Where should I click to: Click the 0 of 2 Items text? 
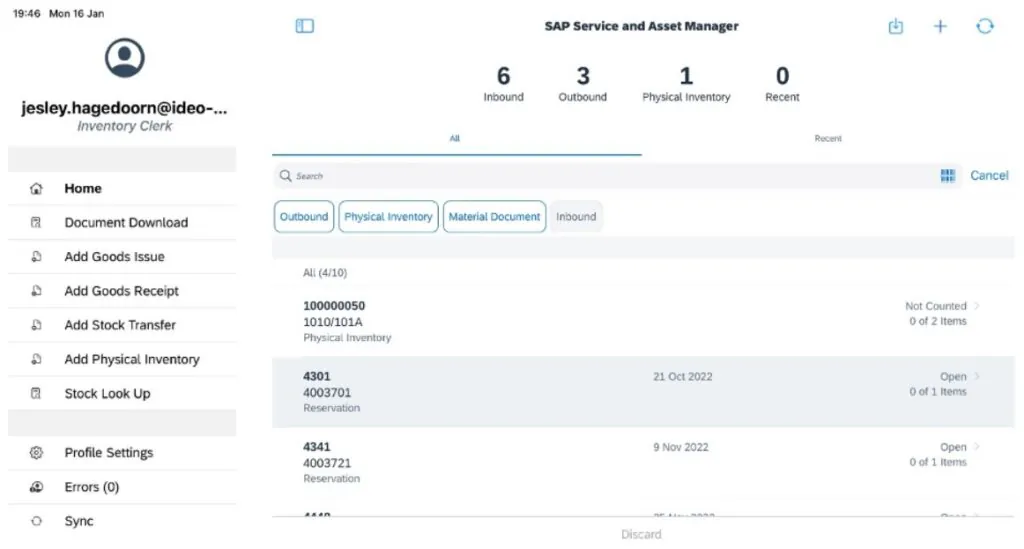coord(938,321)
